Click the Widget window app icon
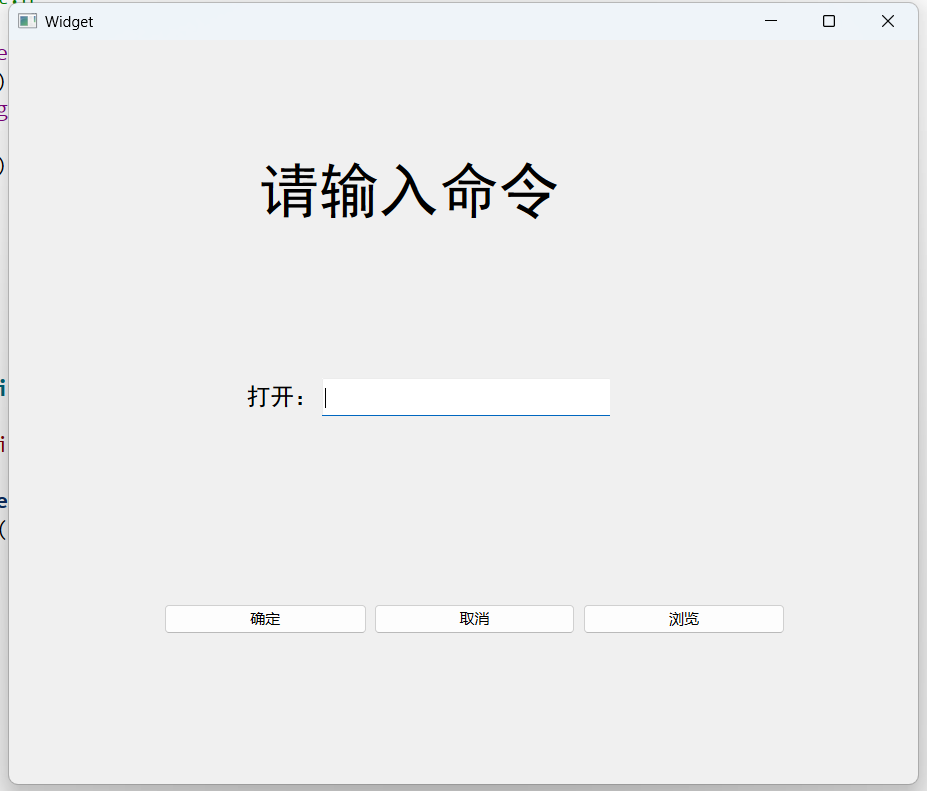Viewport: 927px width, 791px height. tap(27, 21)
